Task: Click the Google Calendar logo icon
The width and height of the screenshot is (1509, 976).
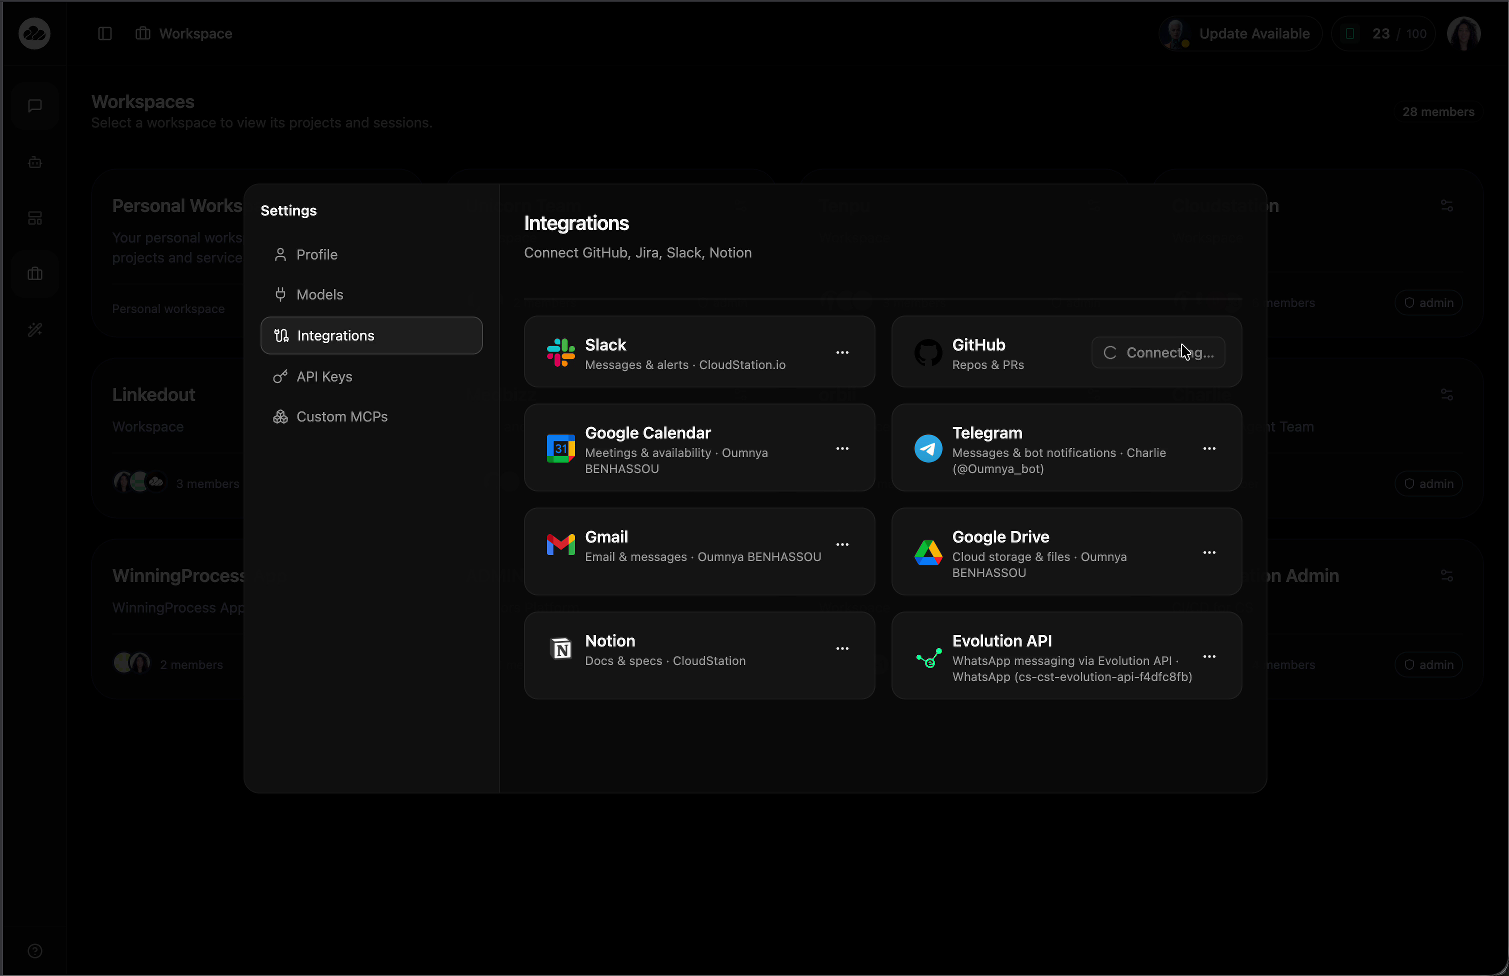Action: pos(561,449)
